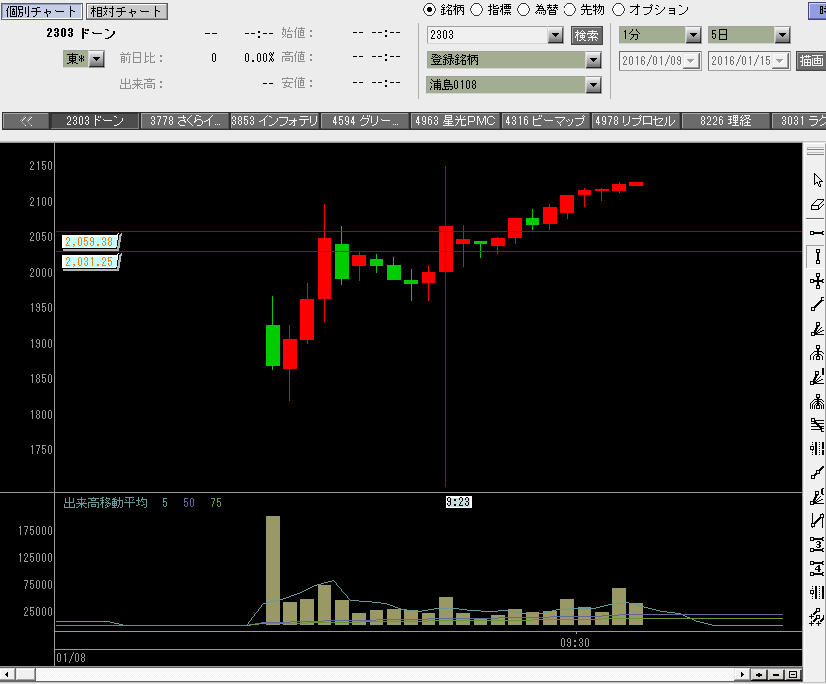The height and width of the screenshot is (684, 826).
Task: Select the regression points tool
Action: 817,616
